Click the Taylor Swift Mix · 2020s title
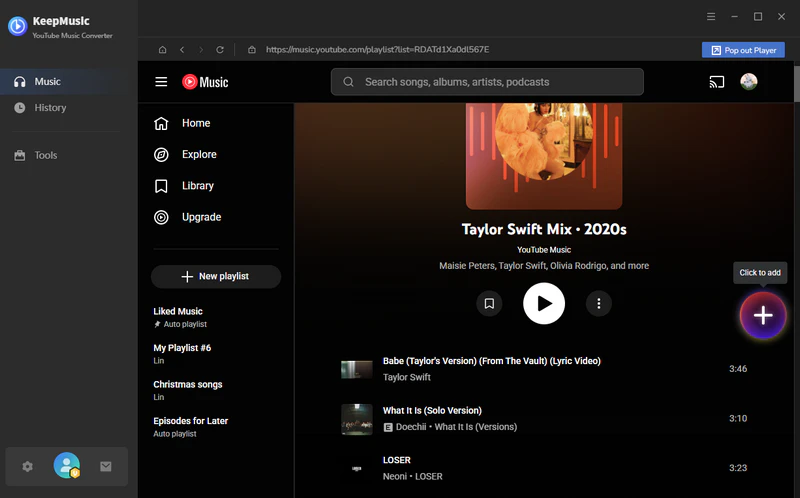The width and height of the screenshot is (800, 498). [x=544, y=229]
